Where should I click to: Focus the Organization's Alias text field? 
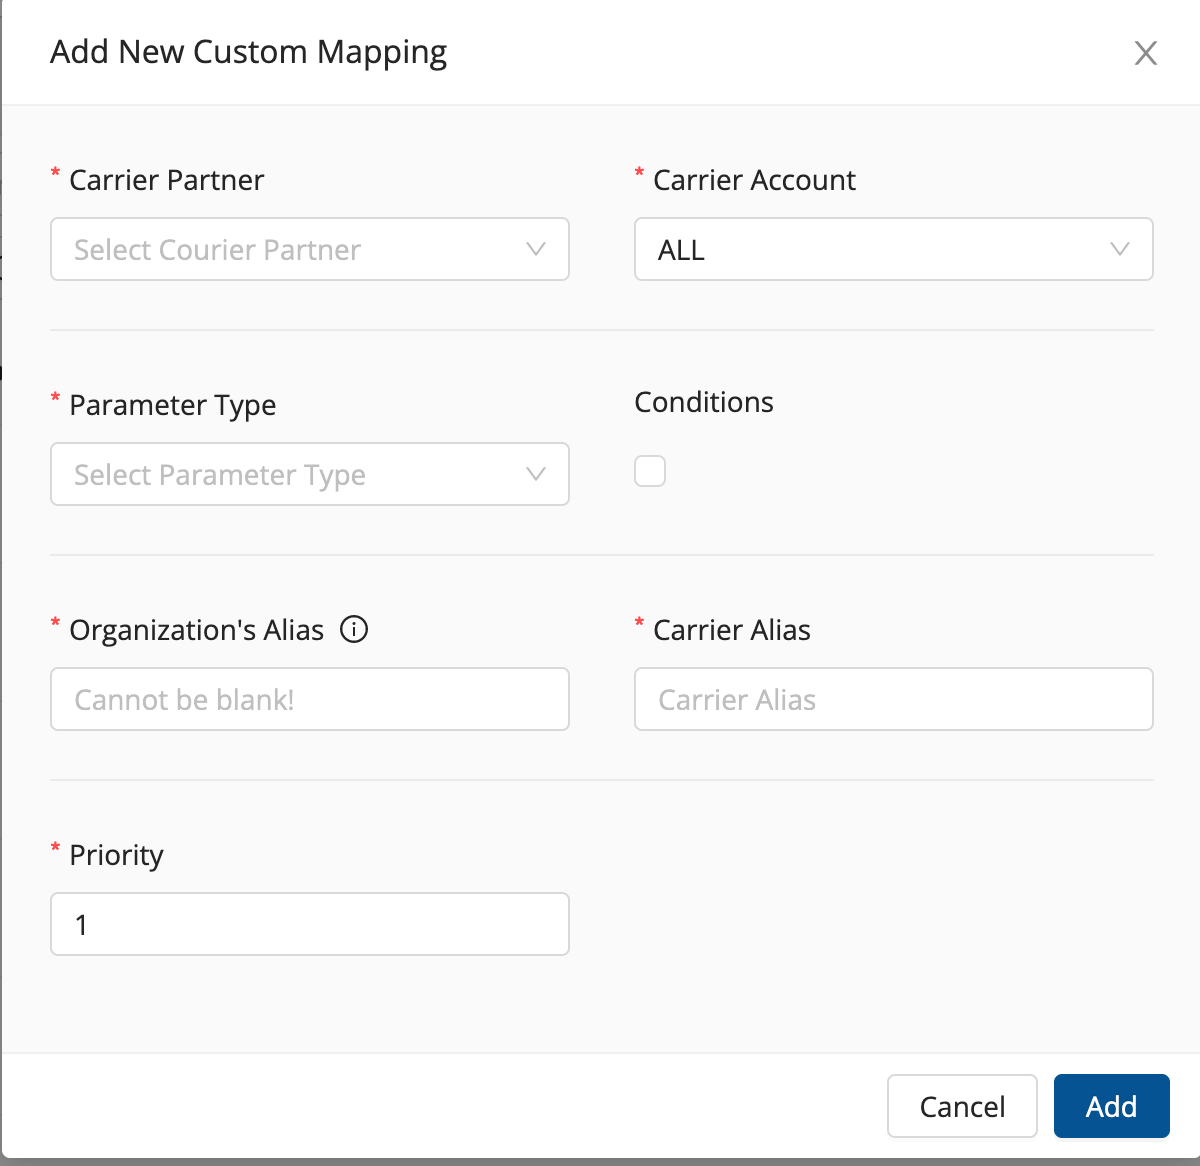click(x=310, y=699)
